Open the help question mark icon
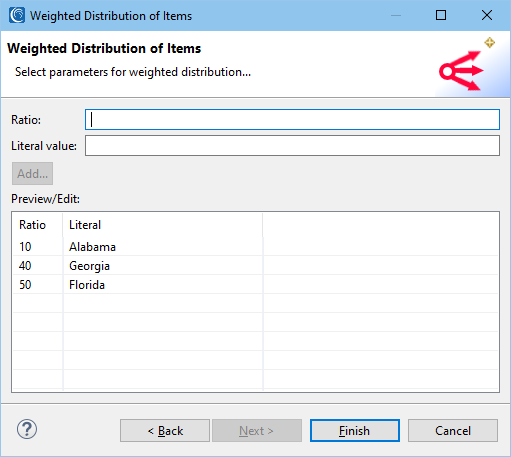511x457 pixels. (x=27, y=429)
